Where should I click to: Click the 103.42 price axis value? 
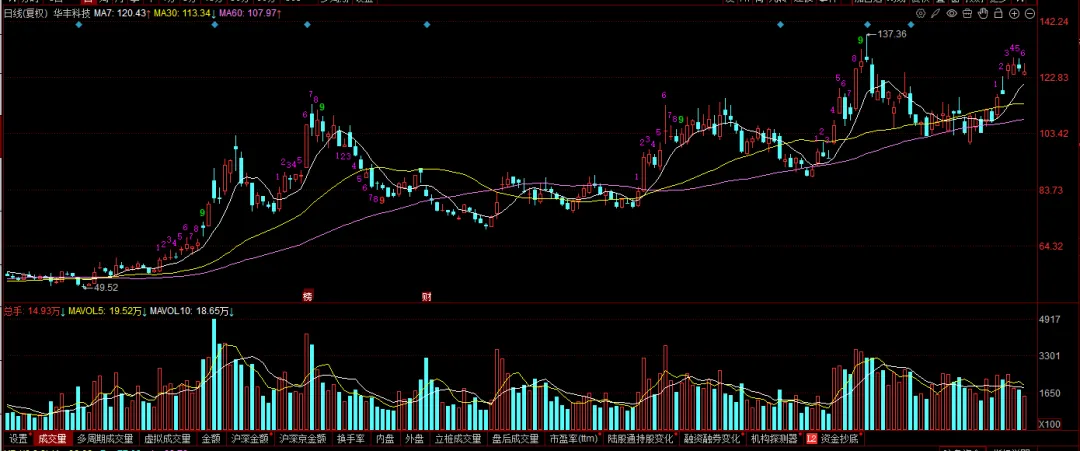pyautogui.click(x=1055, y=134)
